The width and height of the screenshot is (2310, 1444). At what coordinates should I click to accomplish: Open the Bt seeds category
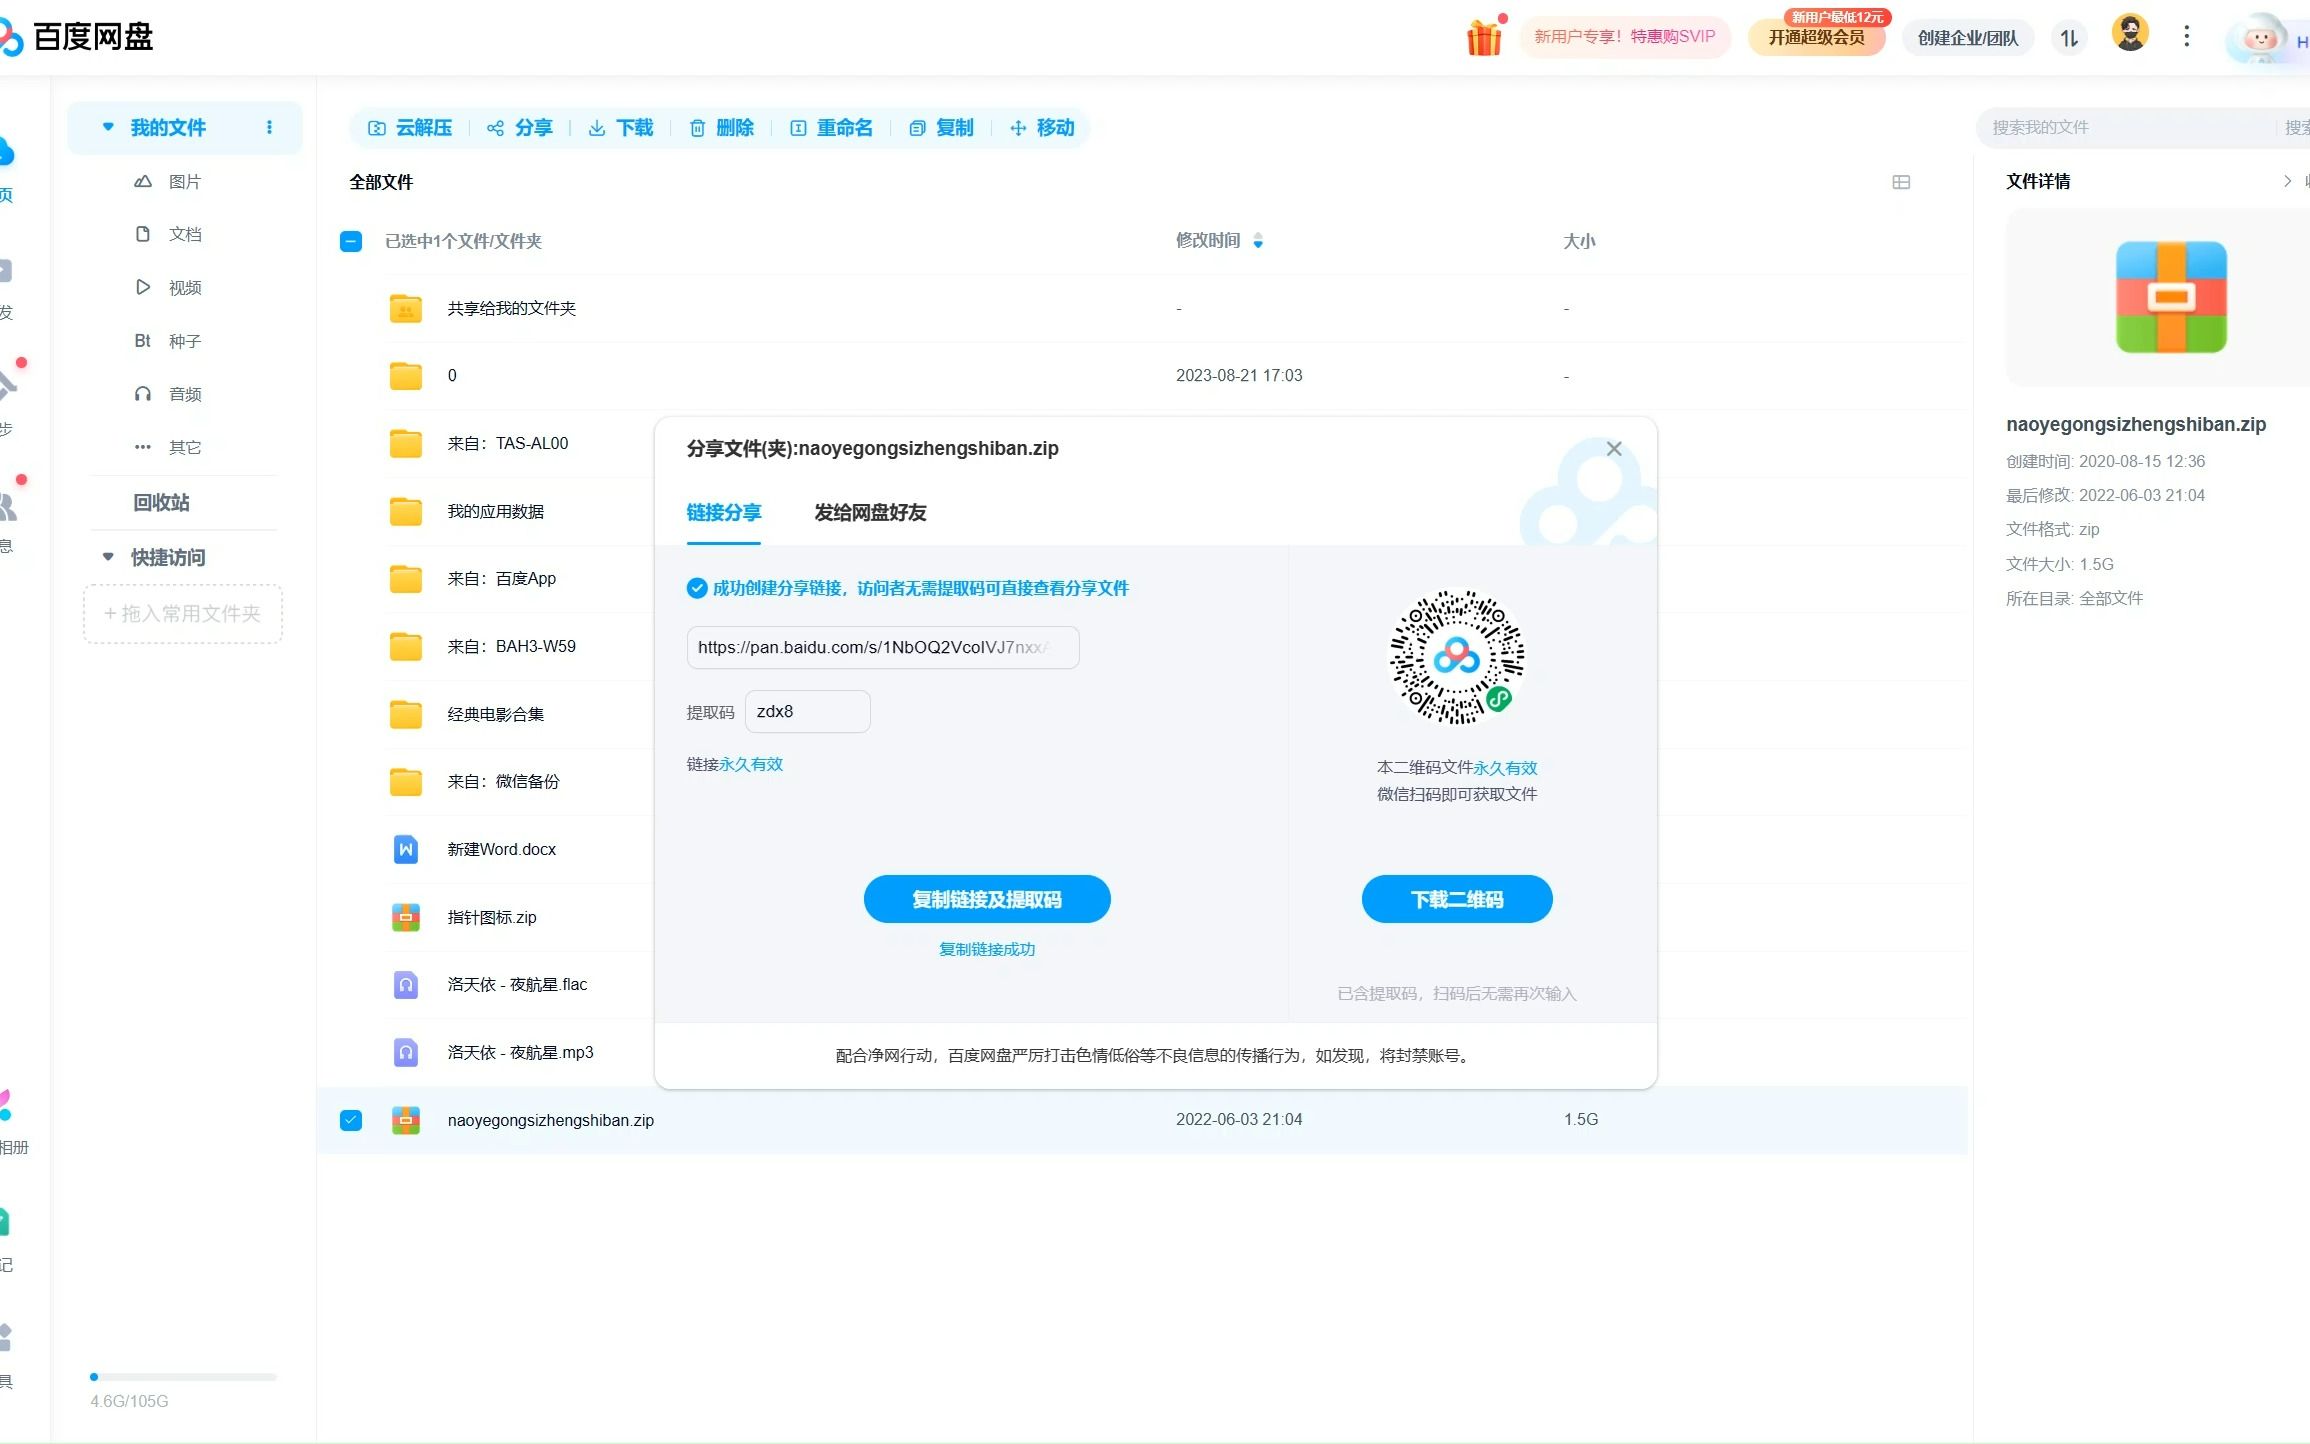167,341
